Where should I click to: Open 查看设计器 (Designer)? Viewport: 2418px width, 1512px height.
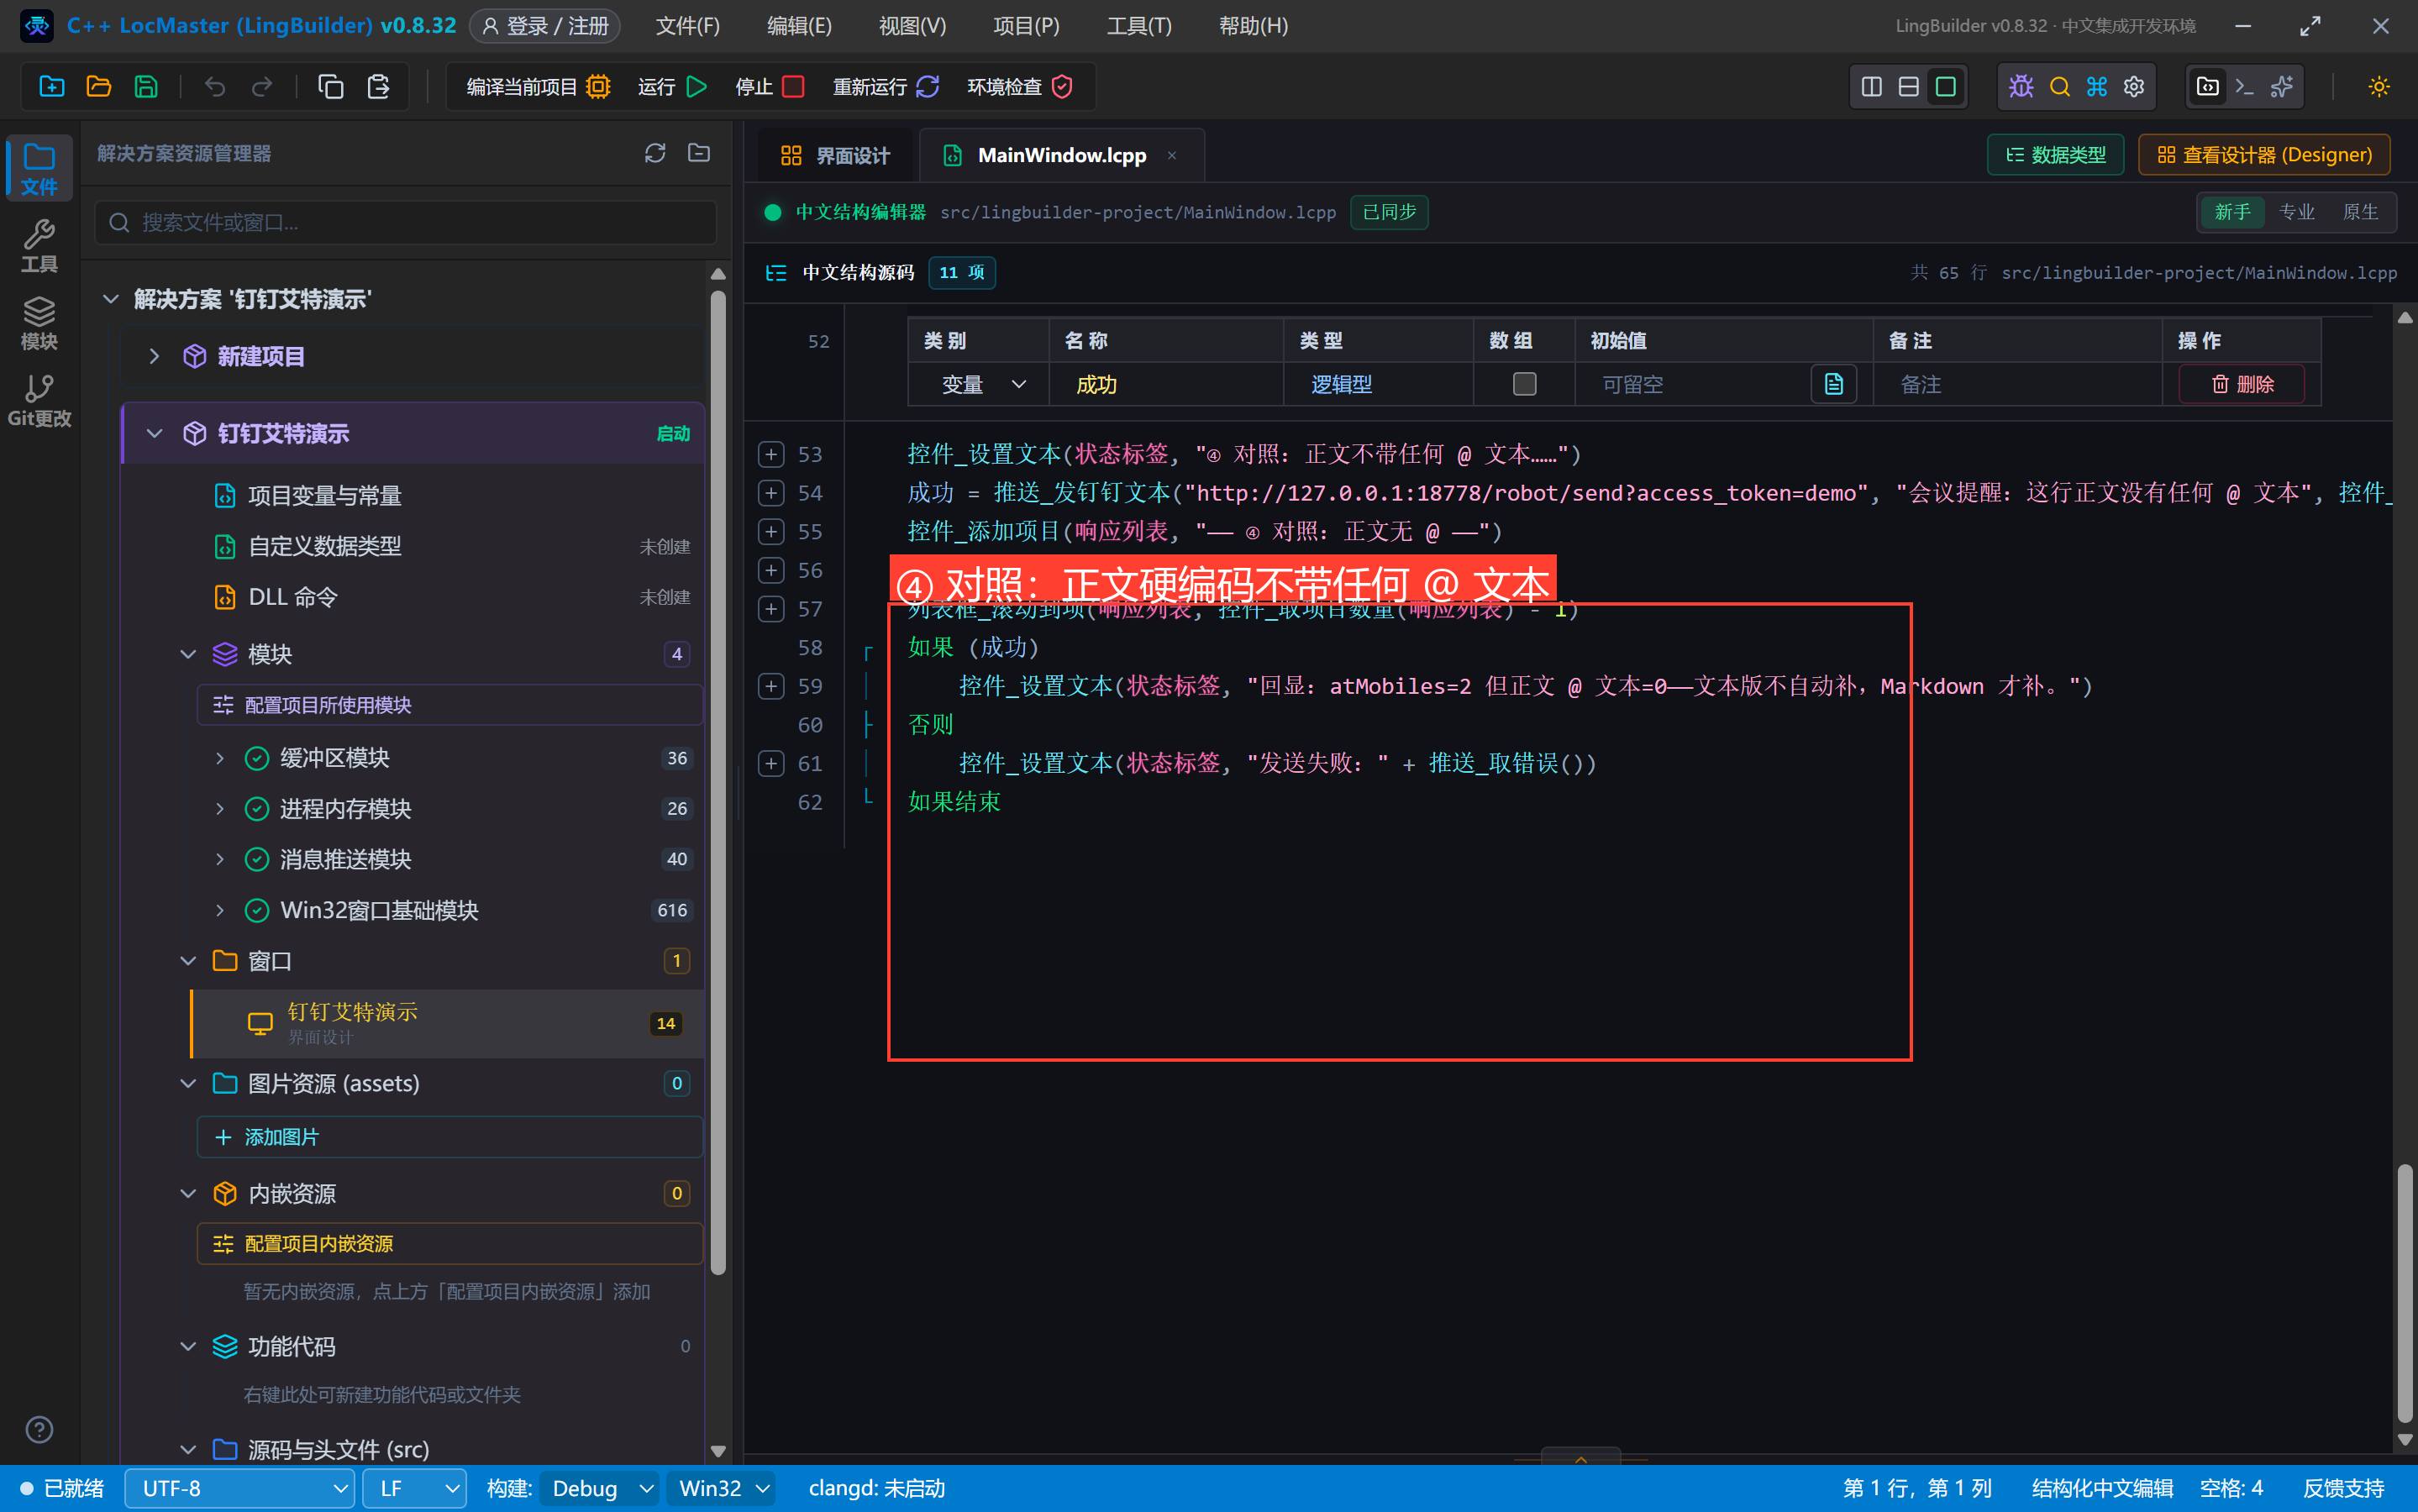2264,155
